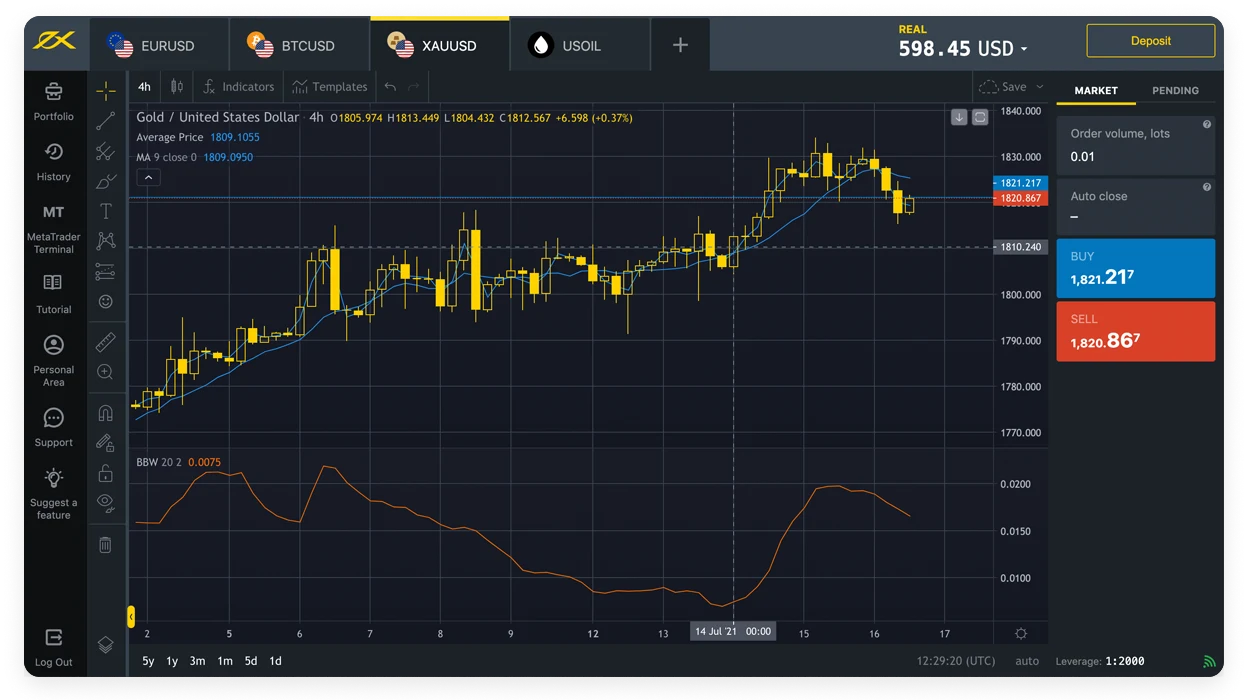Select the crosshair cursor tool
Viewport: 1248px width, 700px height.
click(105, 91)
